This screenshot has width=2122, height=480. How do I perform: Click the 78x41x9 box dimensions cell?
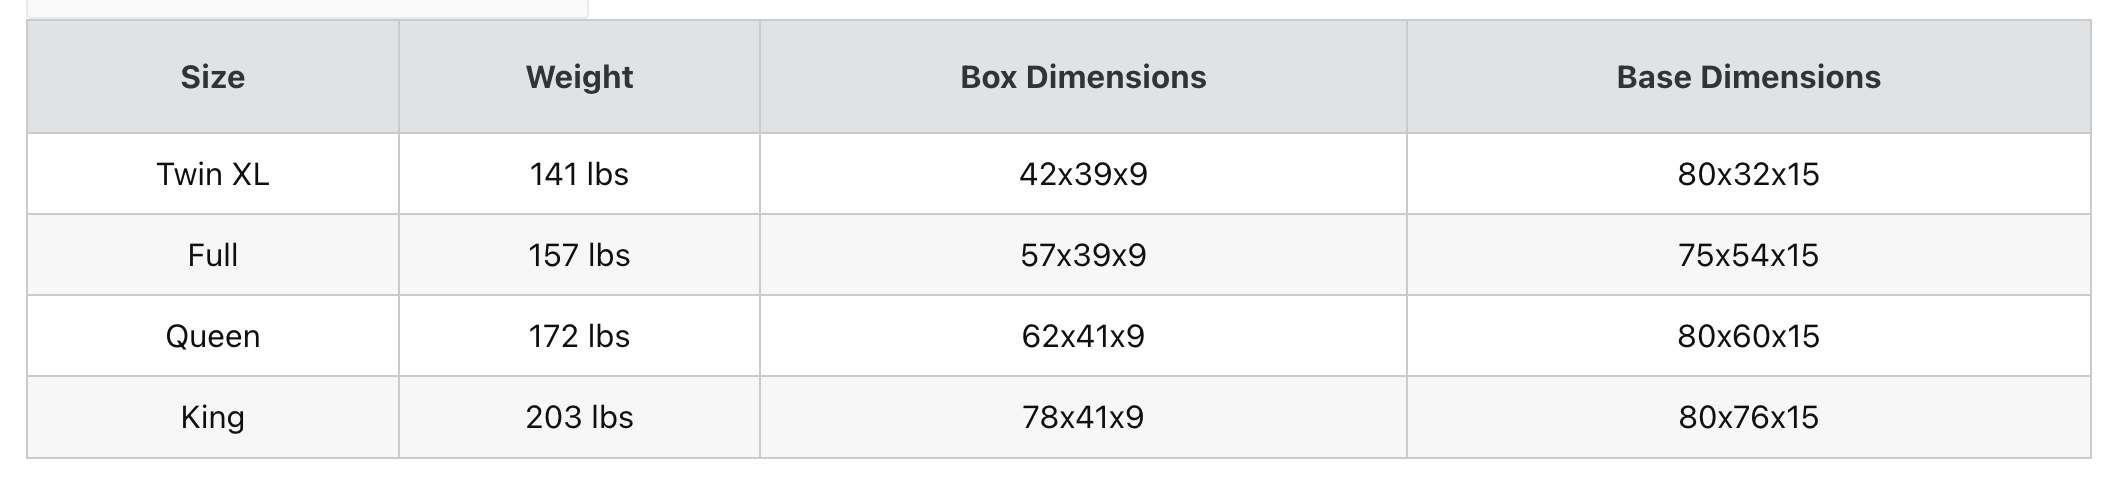(x=1083, y=417)
